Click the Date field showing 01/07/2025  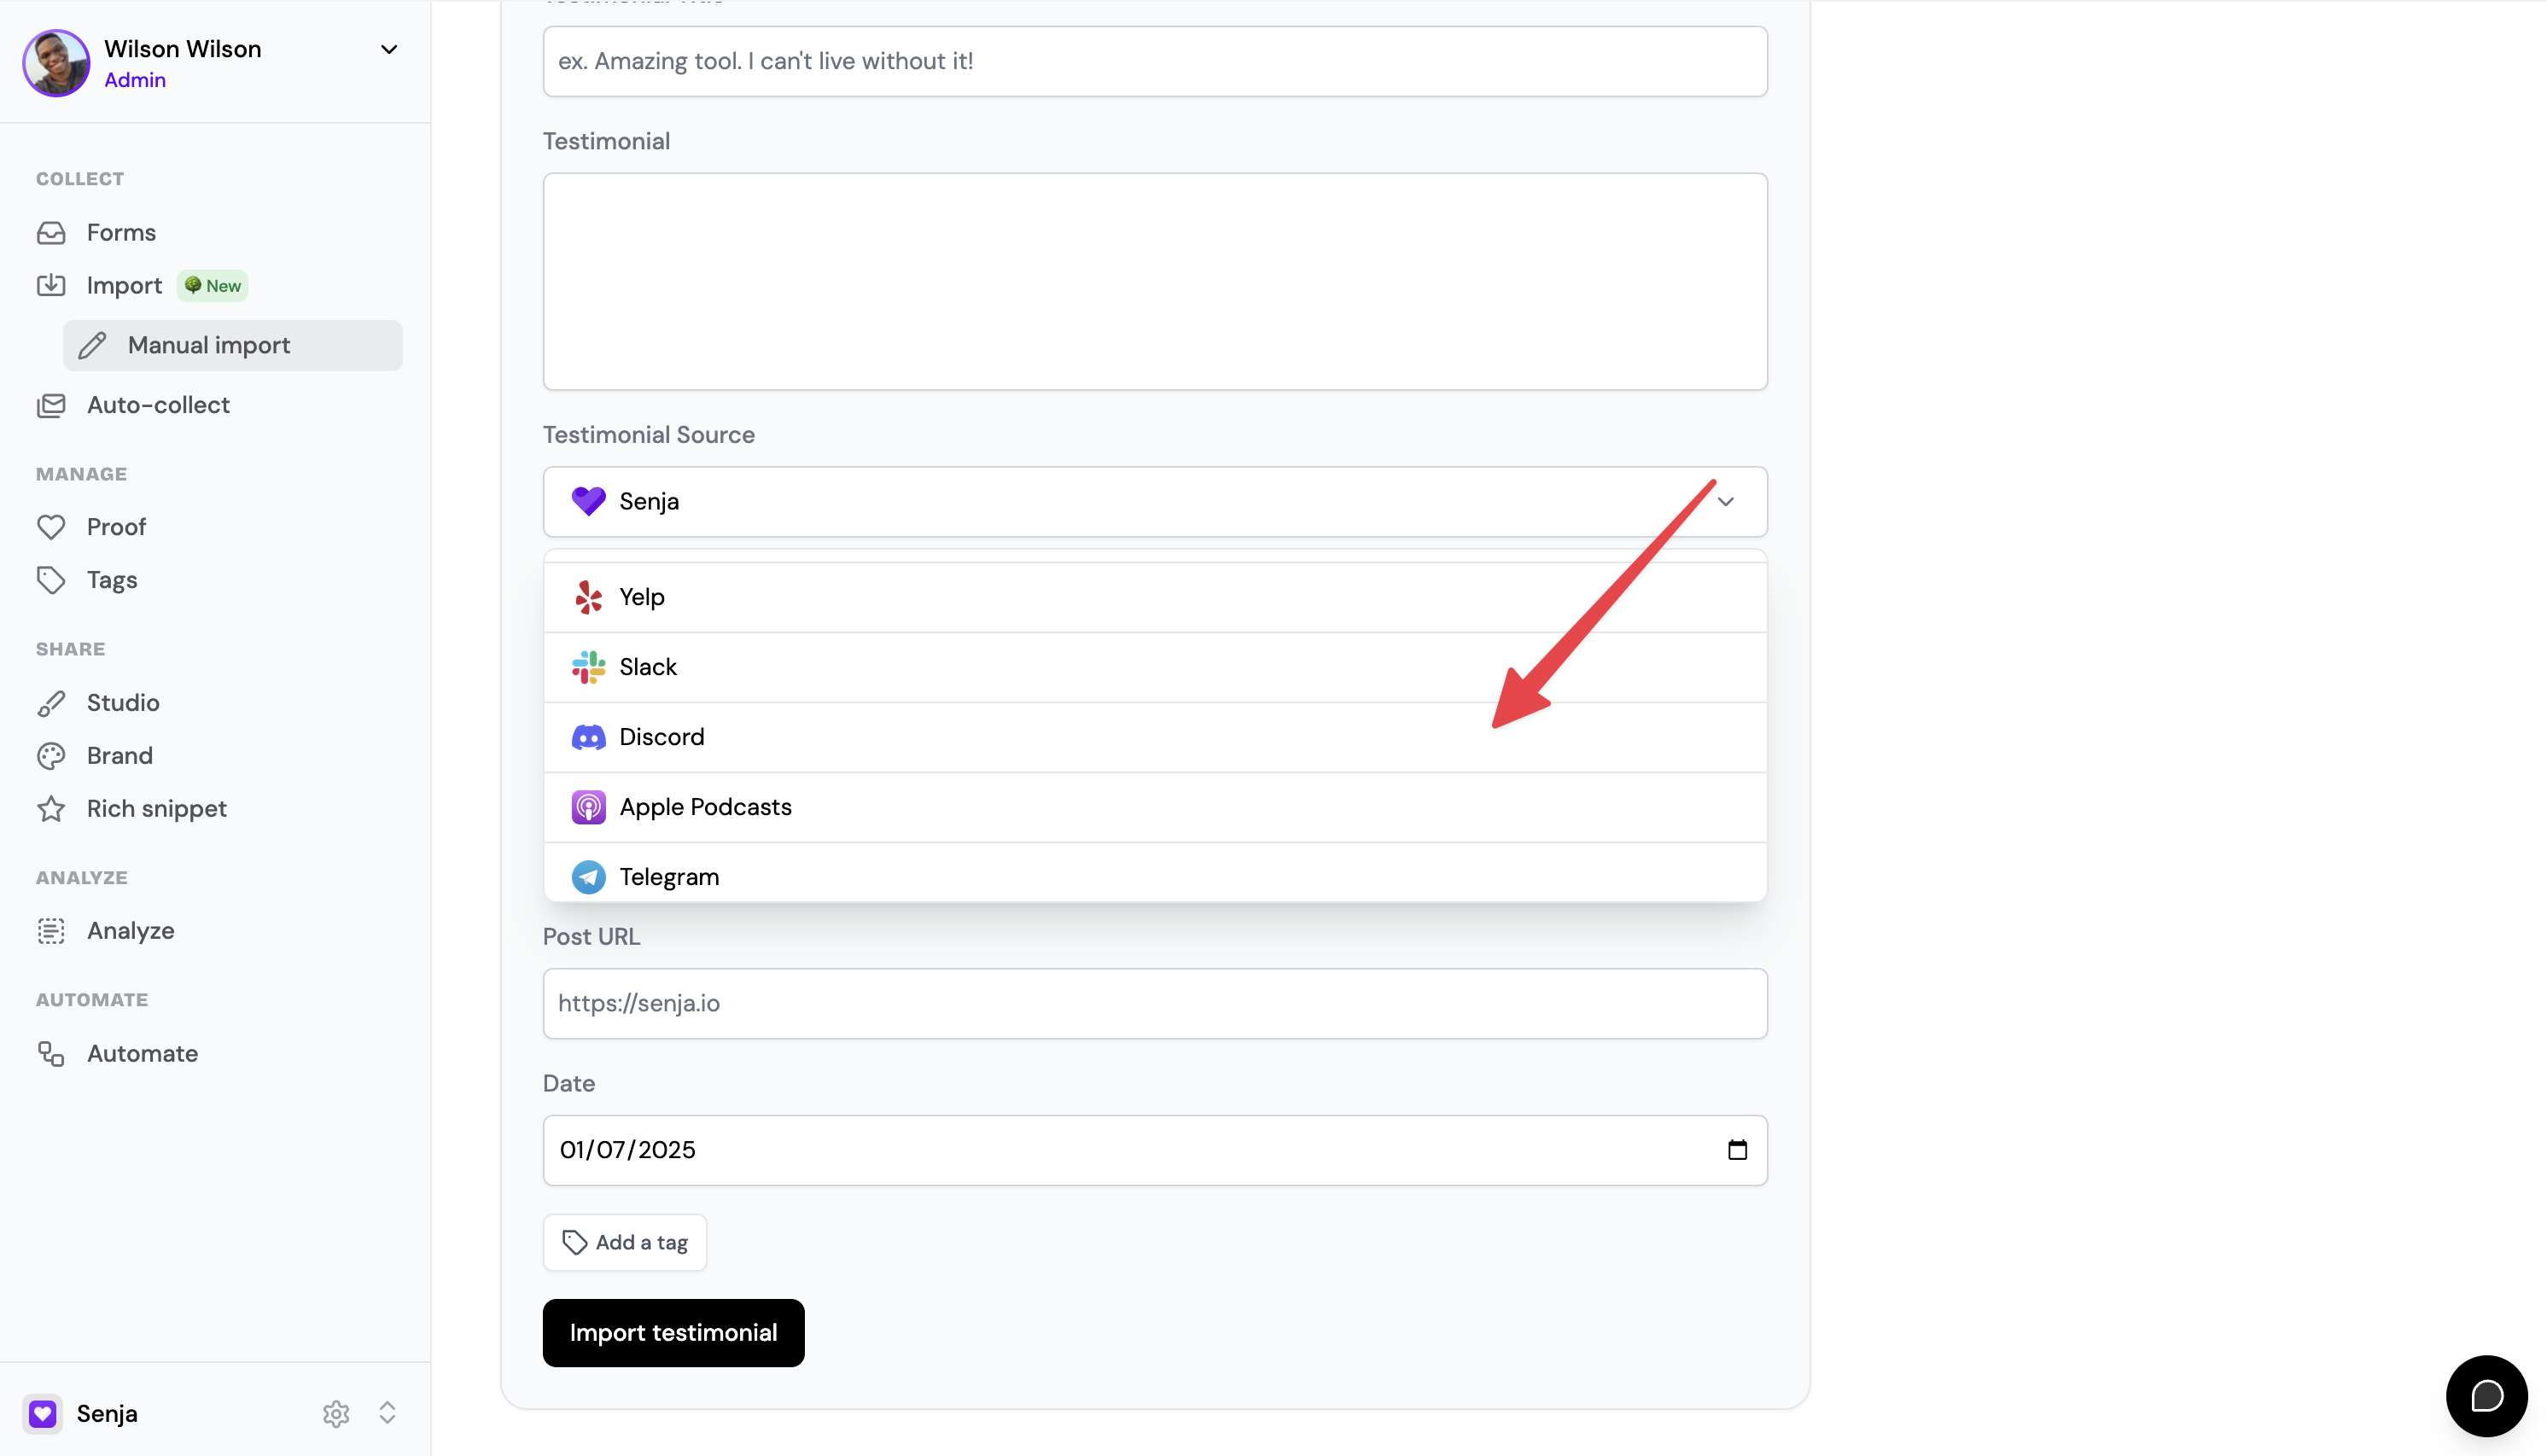(x=1155, y=1150)
